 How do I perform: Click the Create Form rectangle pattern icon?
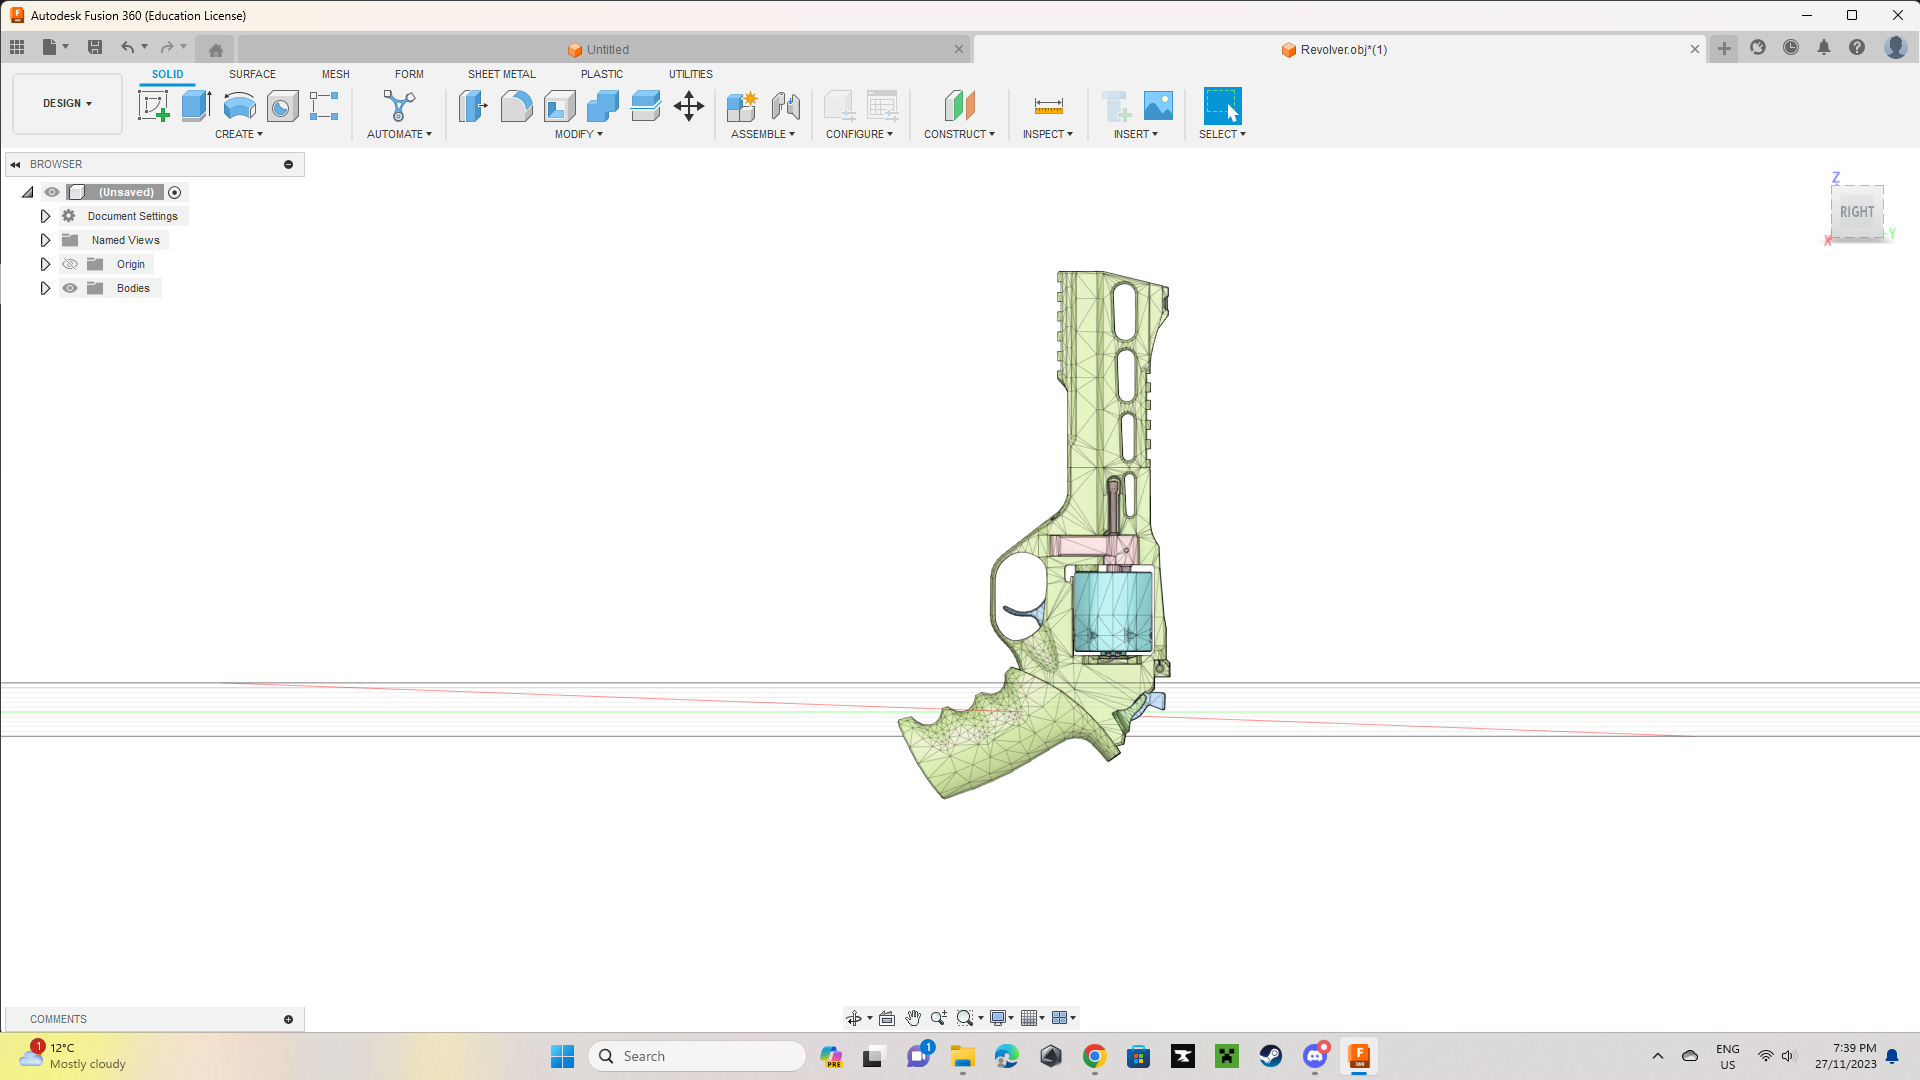(x=324, y=106)
